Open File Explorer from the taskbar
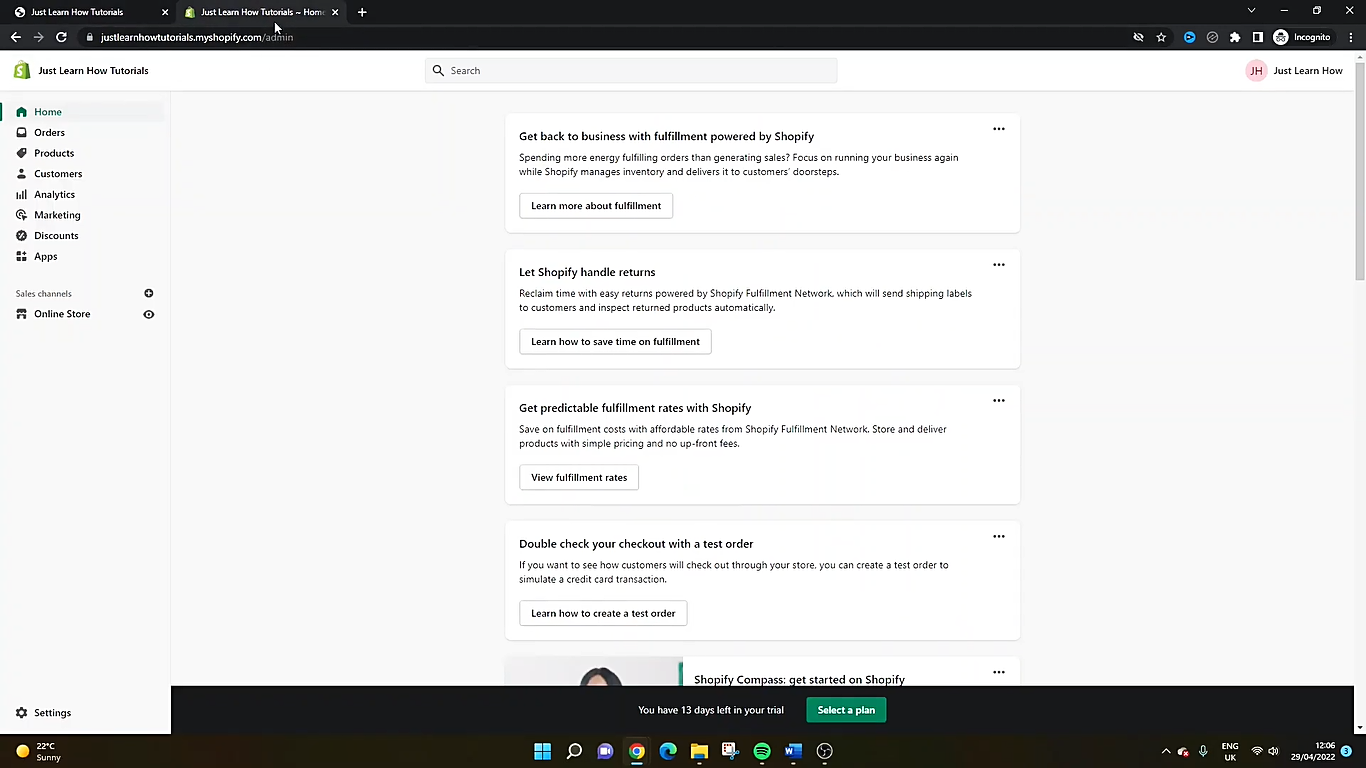1366x768 pixels. point(699,751)
